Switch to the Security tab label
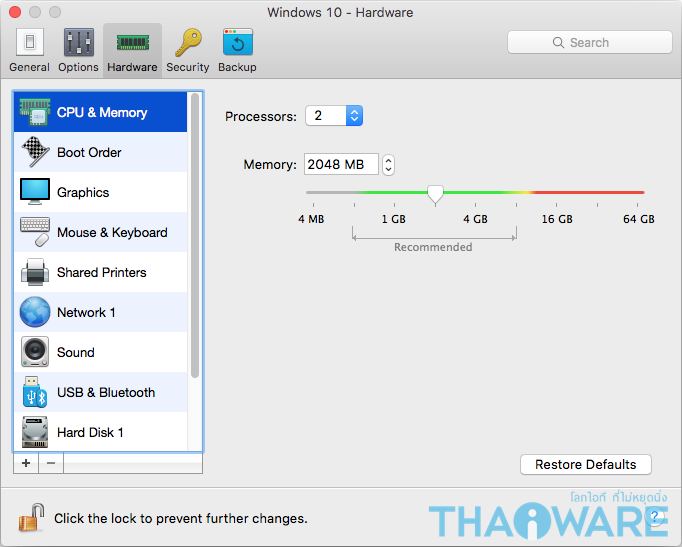This screenshot has height=547, width=682. point(187,67)
